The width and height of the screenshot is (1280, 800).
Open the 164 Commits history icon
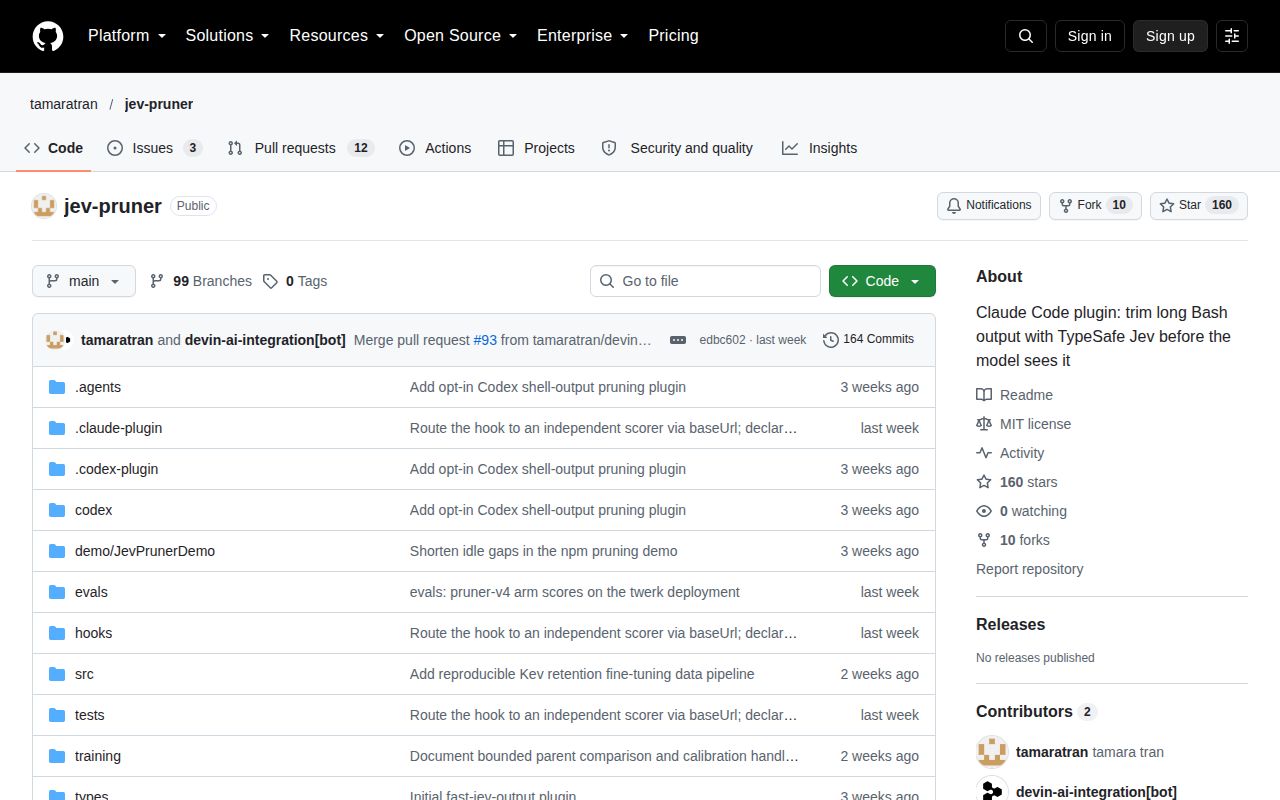tap(869, 340)
